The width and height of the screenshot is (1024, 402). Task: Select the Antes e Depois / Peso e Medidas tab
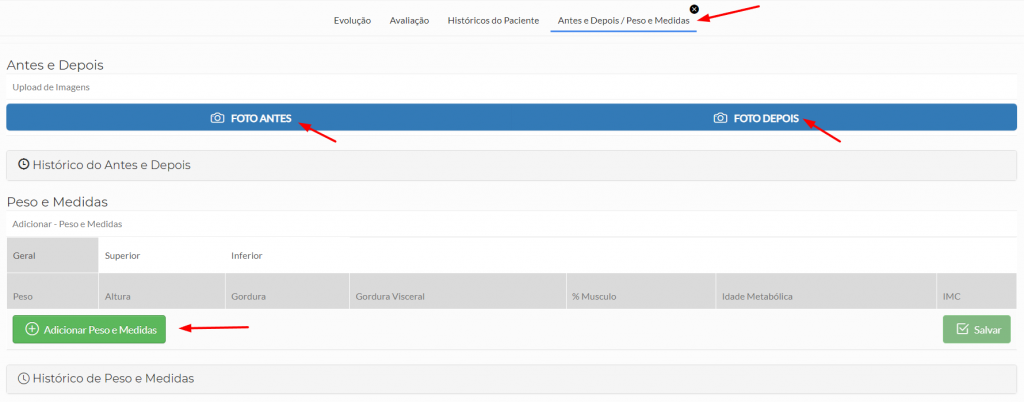click(623, 20)
